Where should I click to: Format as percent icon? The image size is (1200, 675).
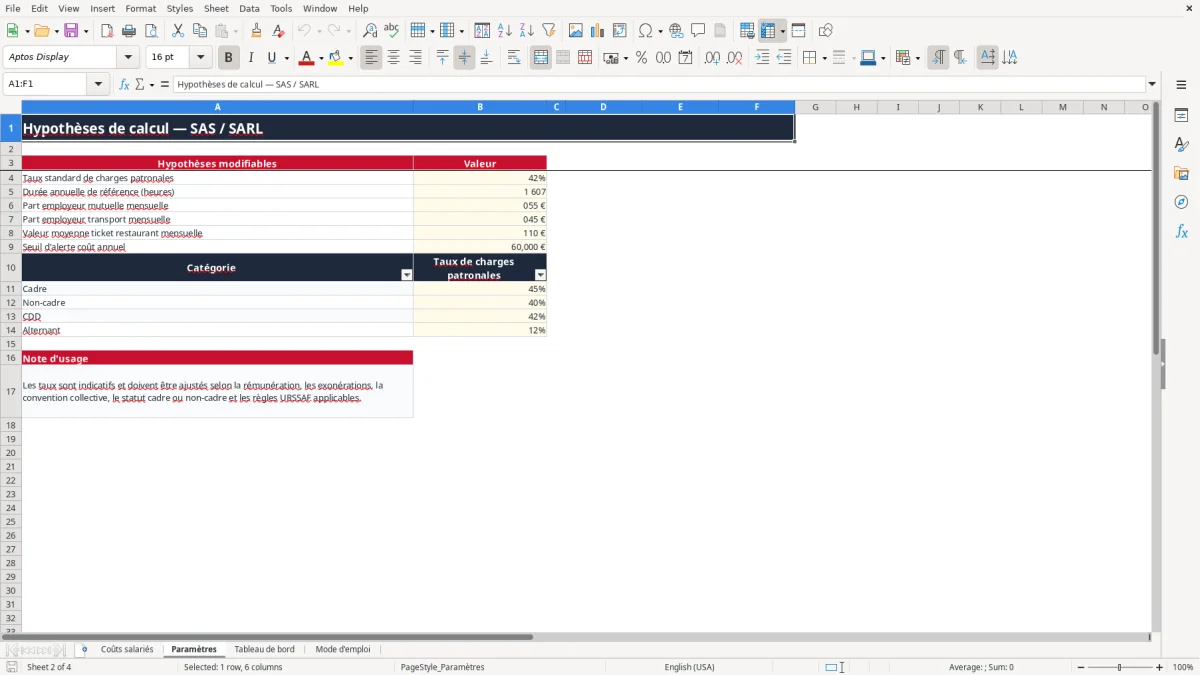(641, 58)
